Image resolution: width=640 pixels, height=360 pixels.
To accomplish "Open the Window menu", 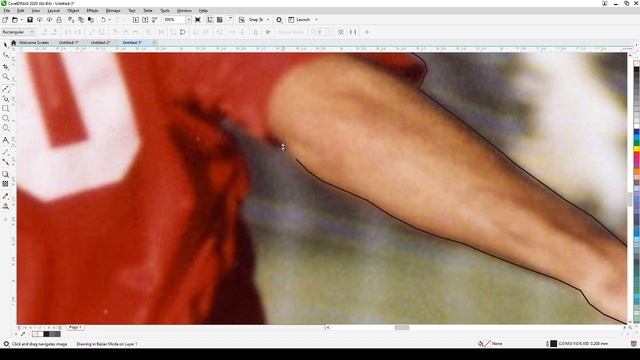I will point(184,11).
